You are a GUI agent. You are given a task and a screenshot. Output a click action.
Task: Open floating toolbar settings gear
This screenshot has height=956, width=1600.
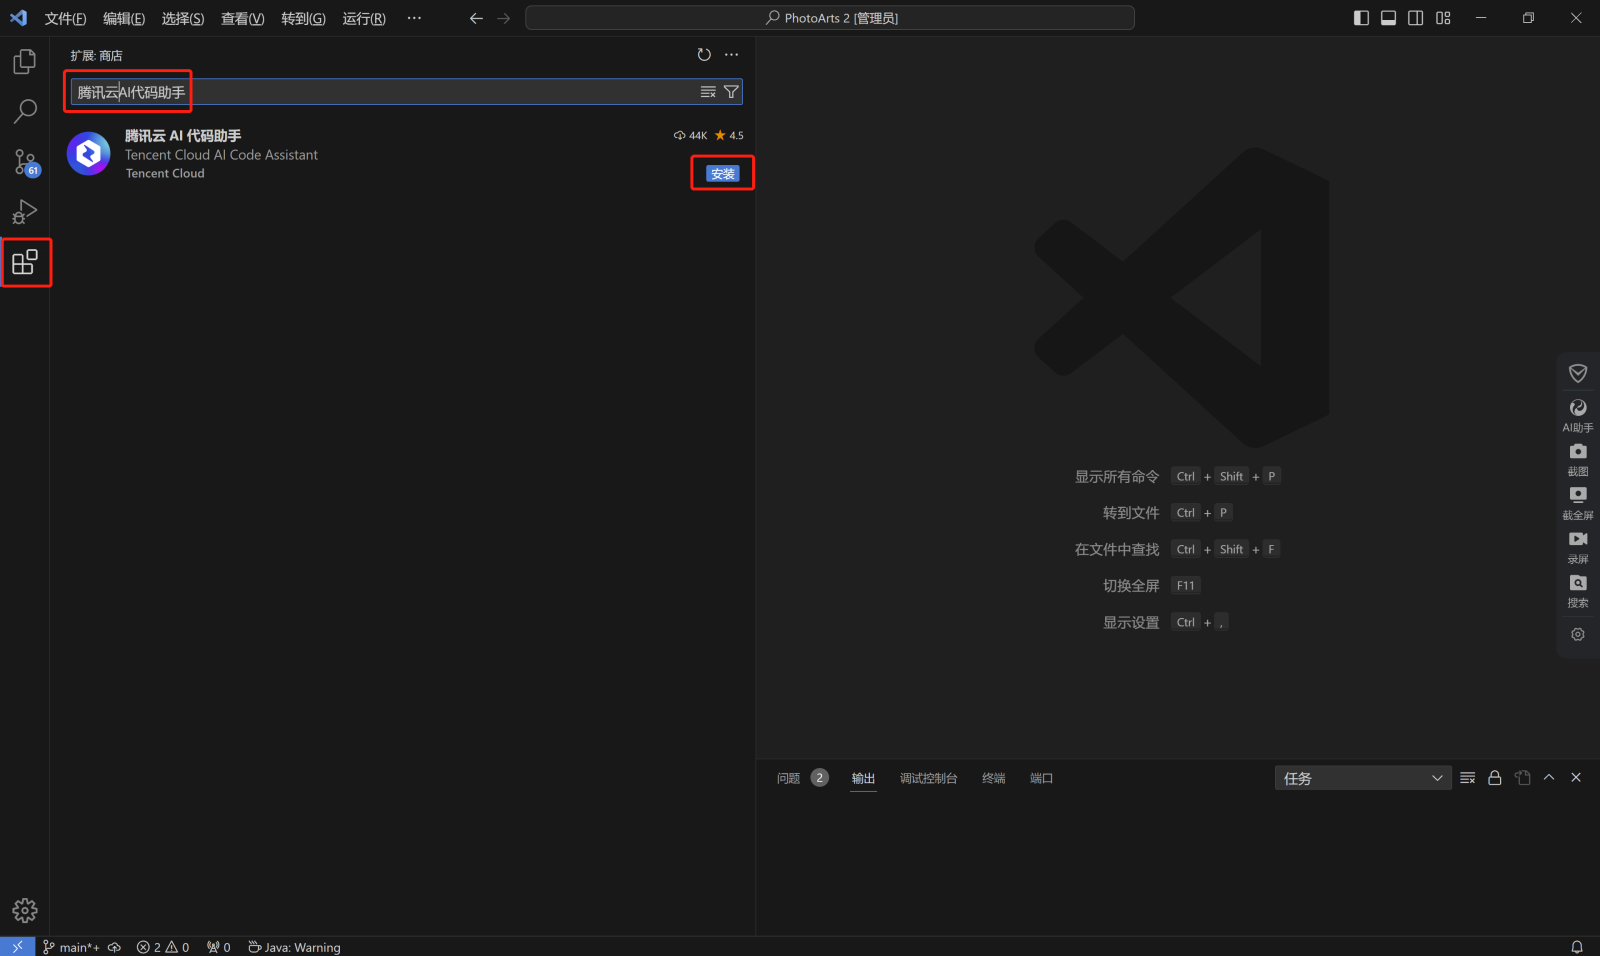tap(1578, 634)
